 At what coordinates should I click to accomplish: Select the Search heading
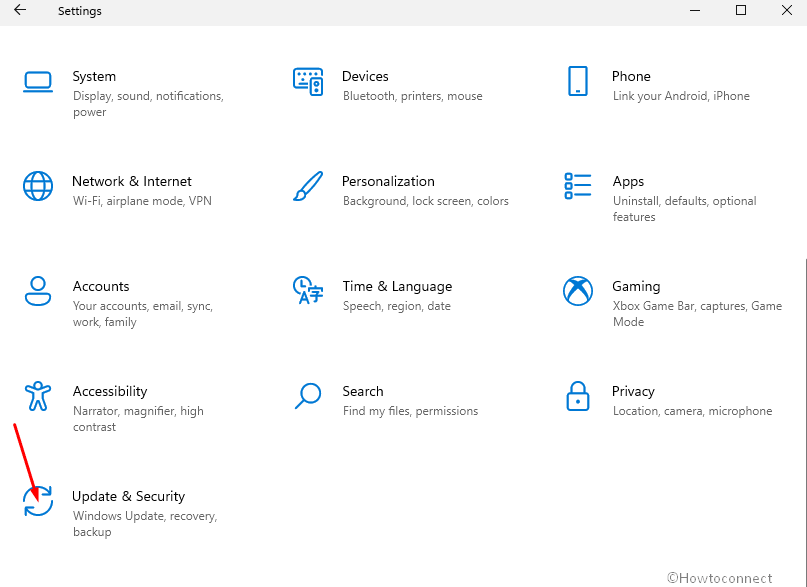coord(363,391)
